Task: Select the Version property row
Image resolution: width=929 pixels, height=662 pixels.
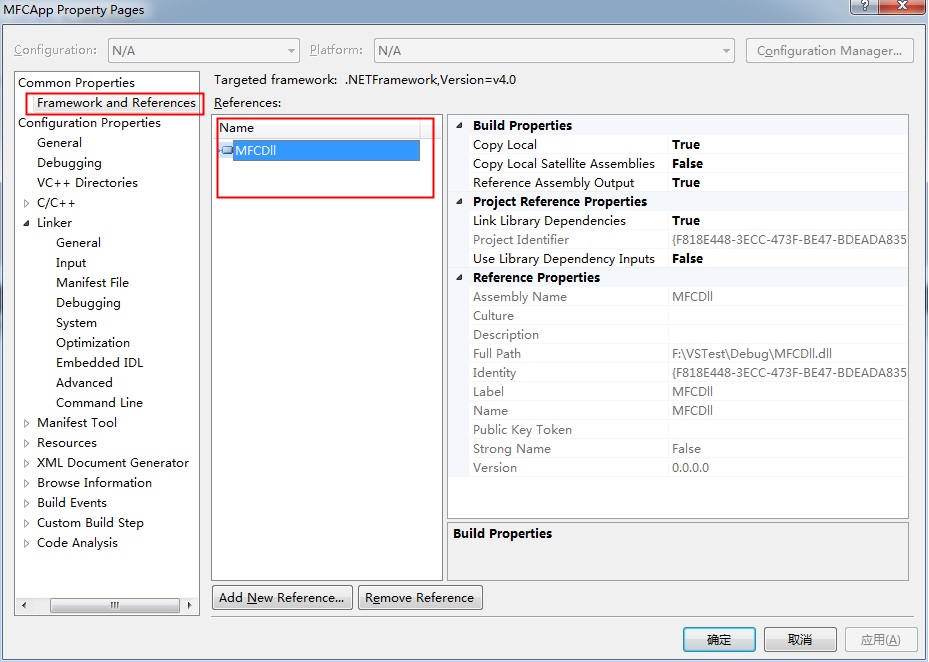Action: point(688,468)
